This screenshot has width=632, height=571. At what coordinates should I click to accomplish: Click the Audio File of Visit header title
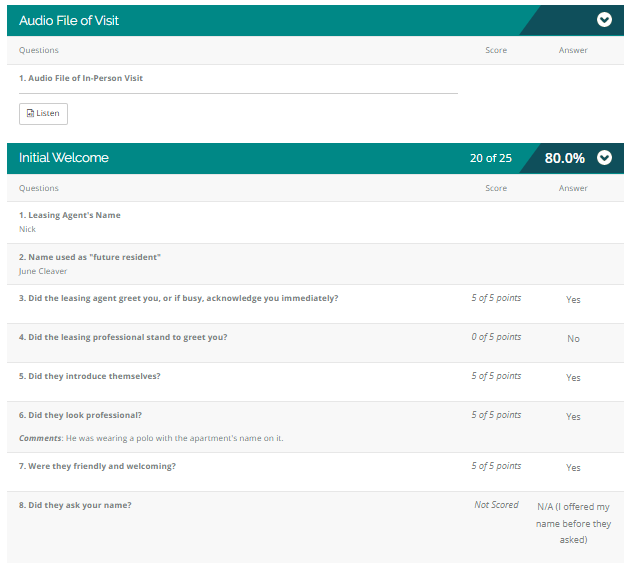pyautogui.click(x=69, y=20)
